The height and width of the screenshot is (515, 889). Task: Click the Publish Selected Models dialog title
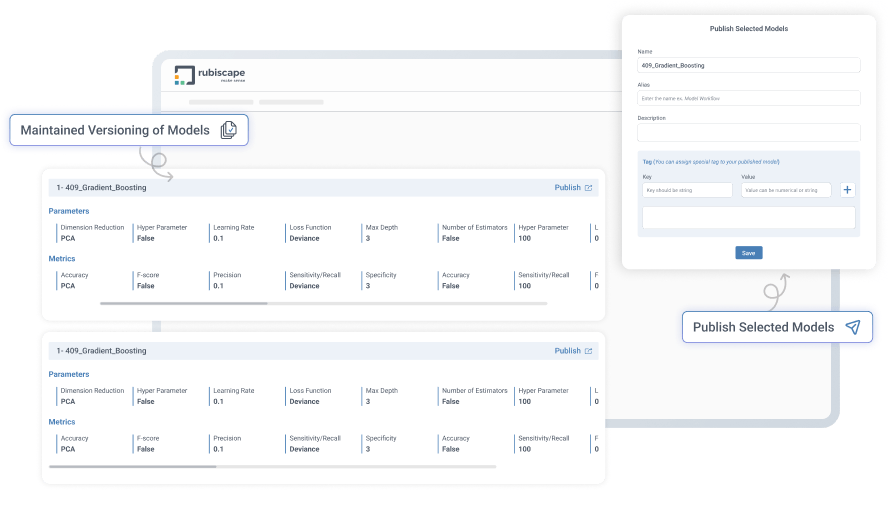tap(748, 28)
